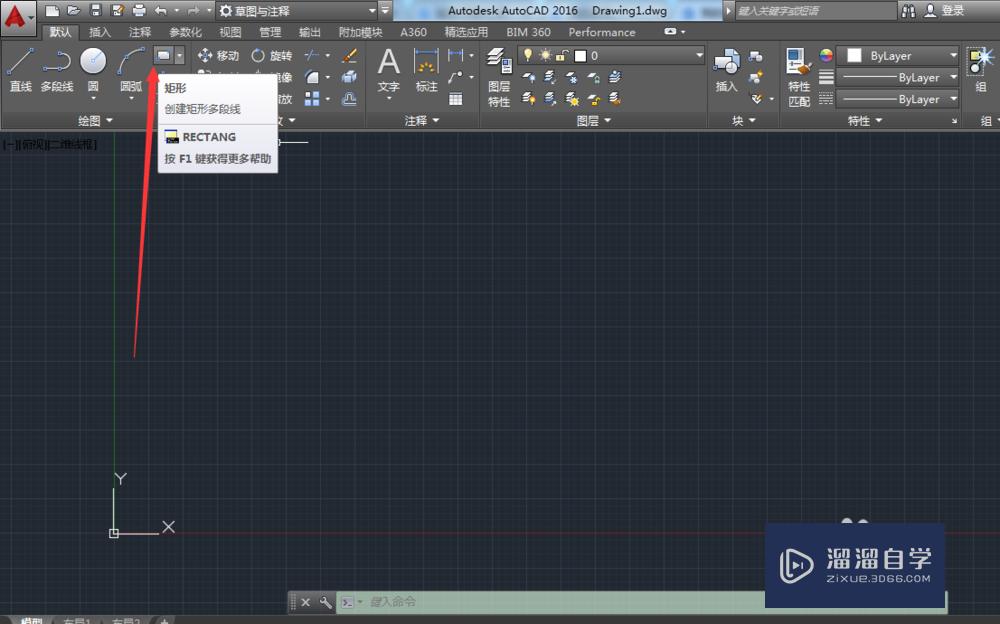The width and height of the screenshot is (1000, 624).
Task: Click the Array tool icon
Action: coord(312,98)
